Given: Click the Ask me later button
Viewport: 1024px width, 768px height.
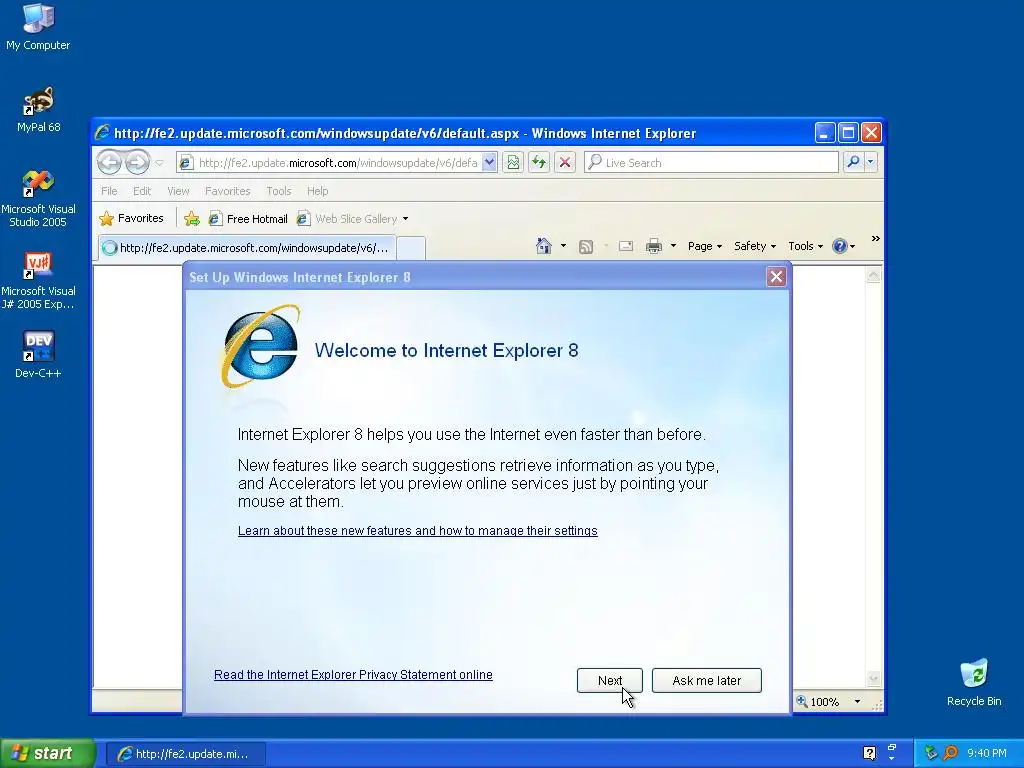Looking at the screenshot, I should 707,680.
